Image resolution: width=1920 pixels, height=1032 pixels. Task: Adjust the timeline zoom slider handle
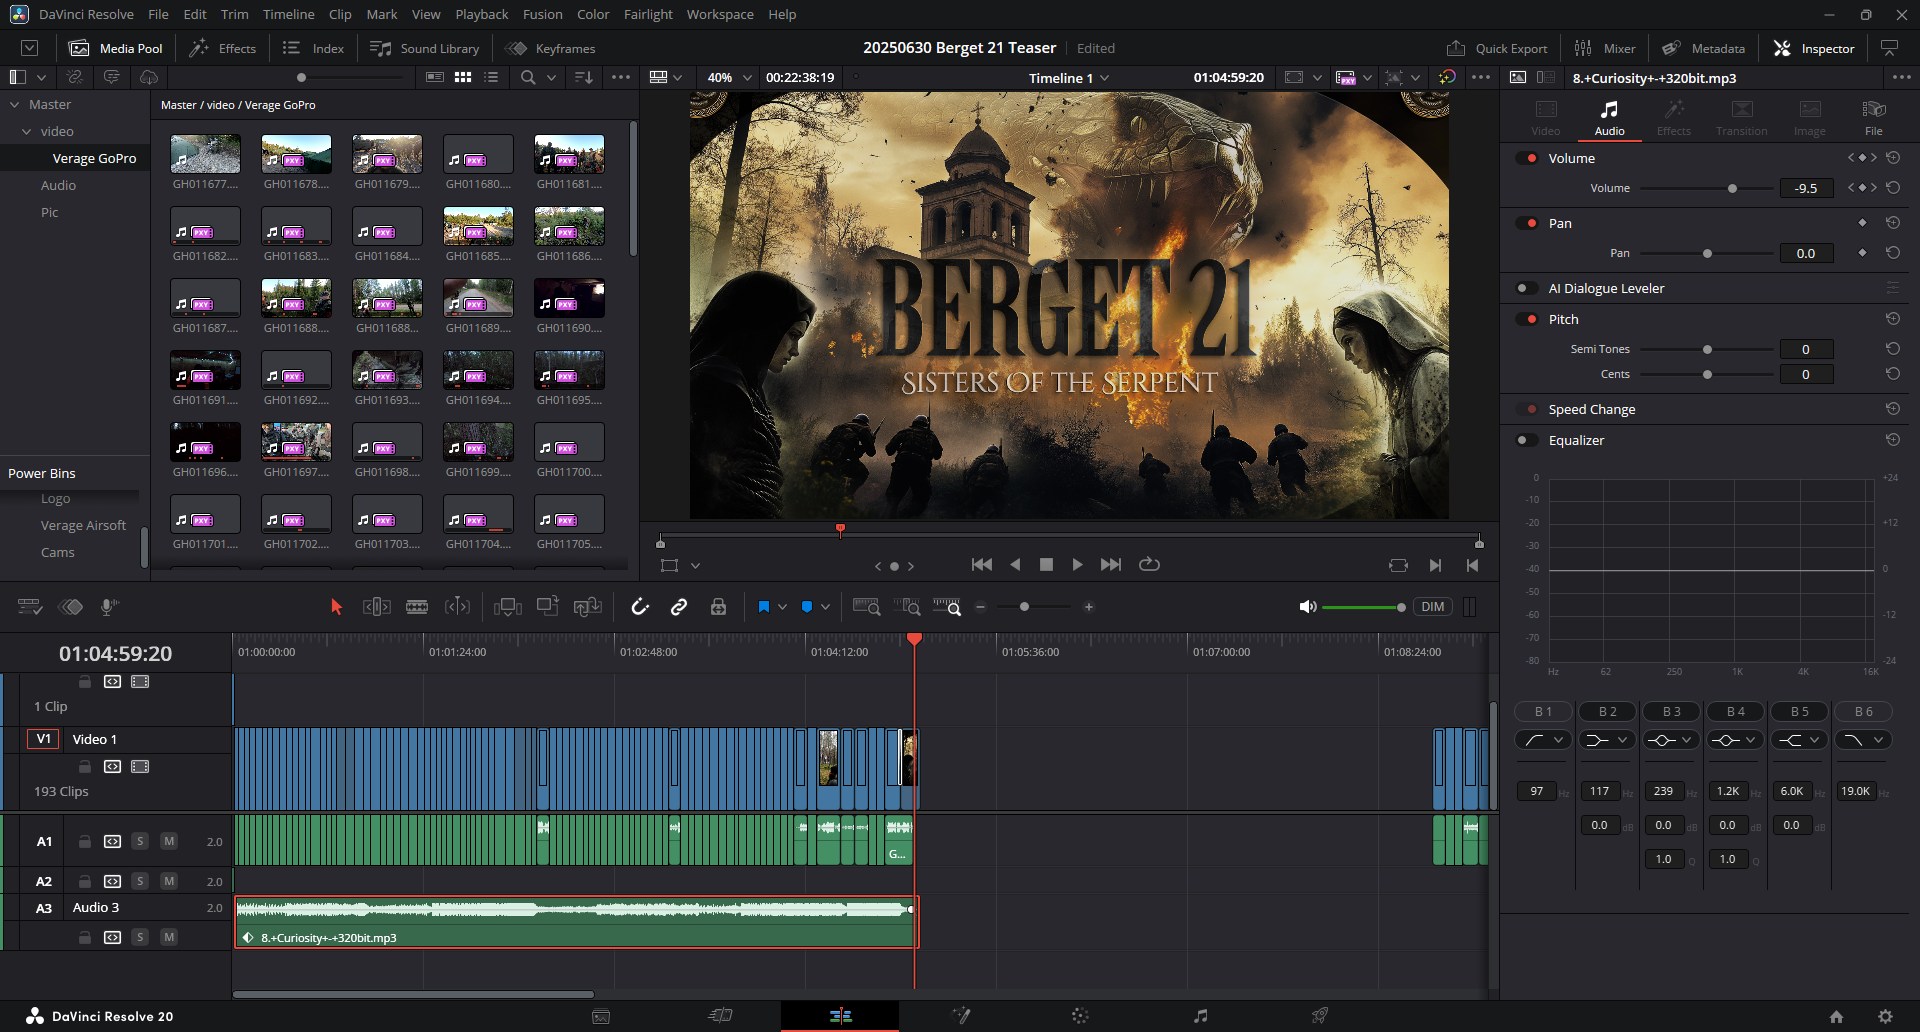point(1024,607)
